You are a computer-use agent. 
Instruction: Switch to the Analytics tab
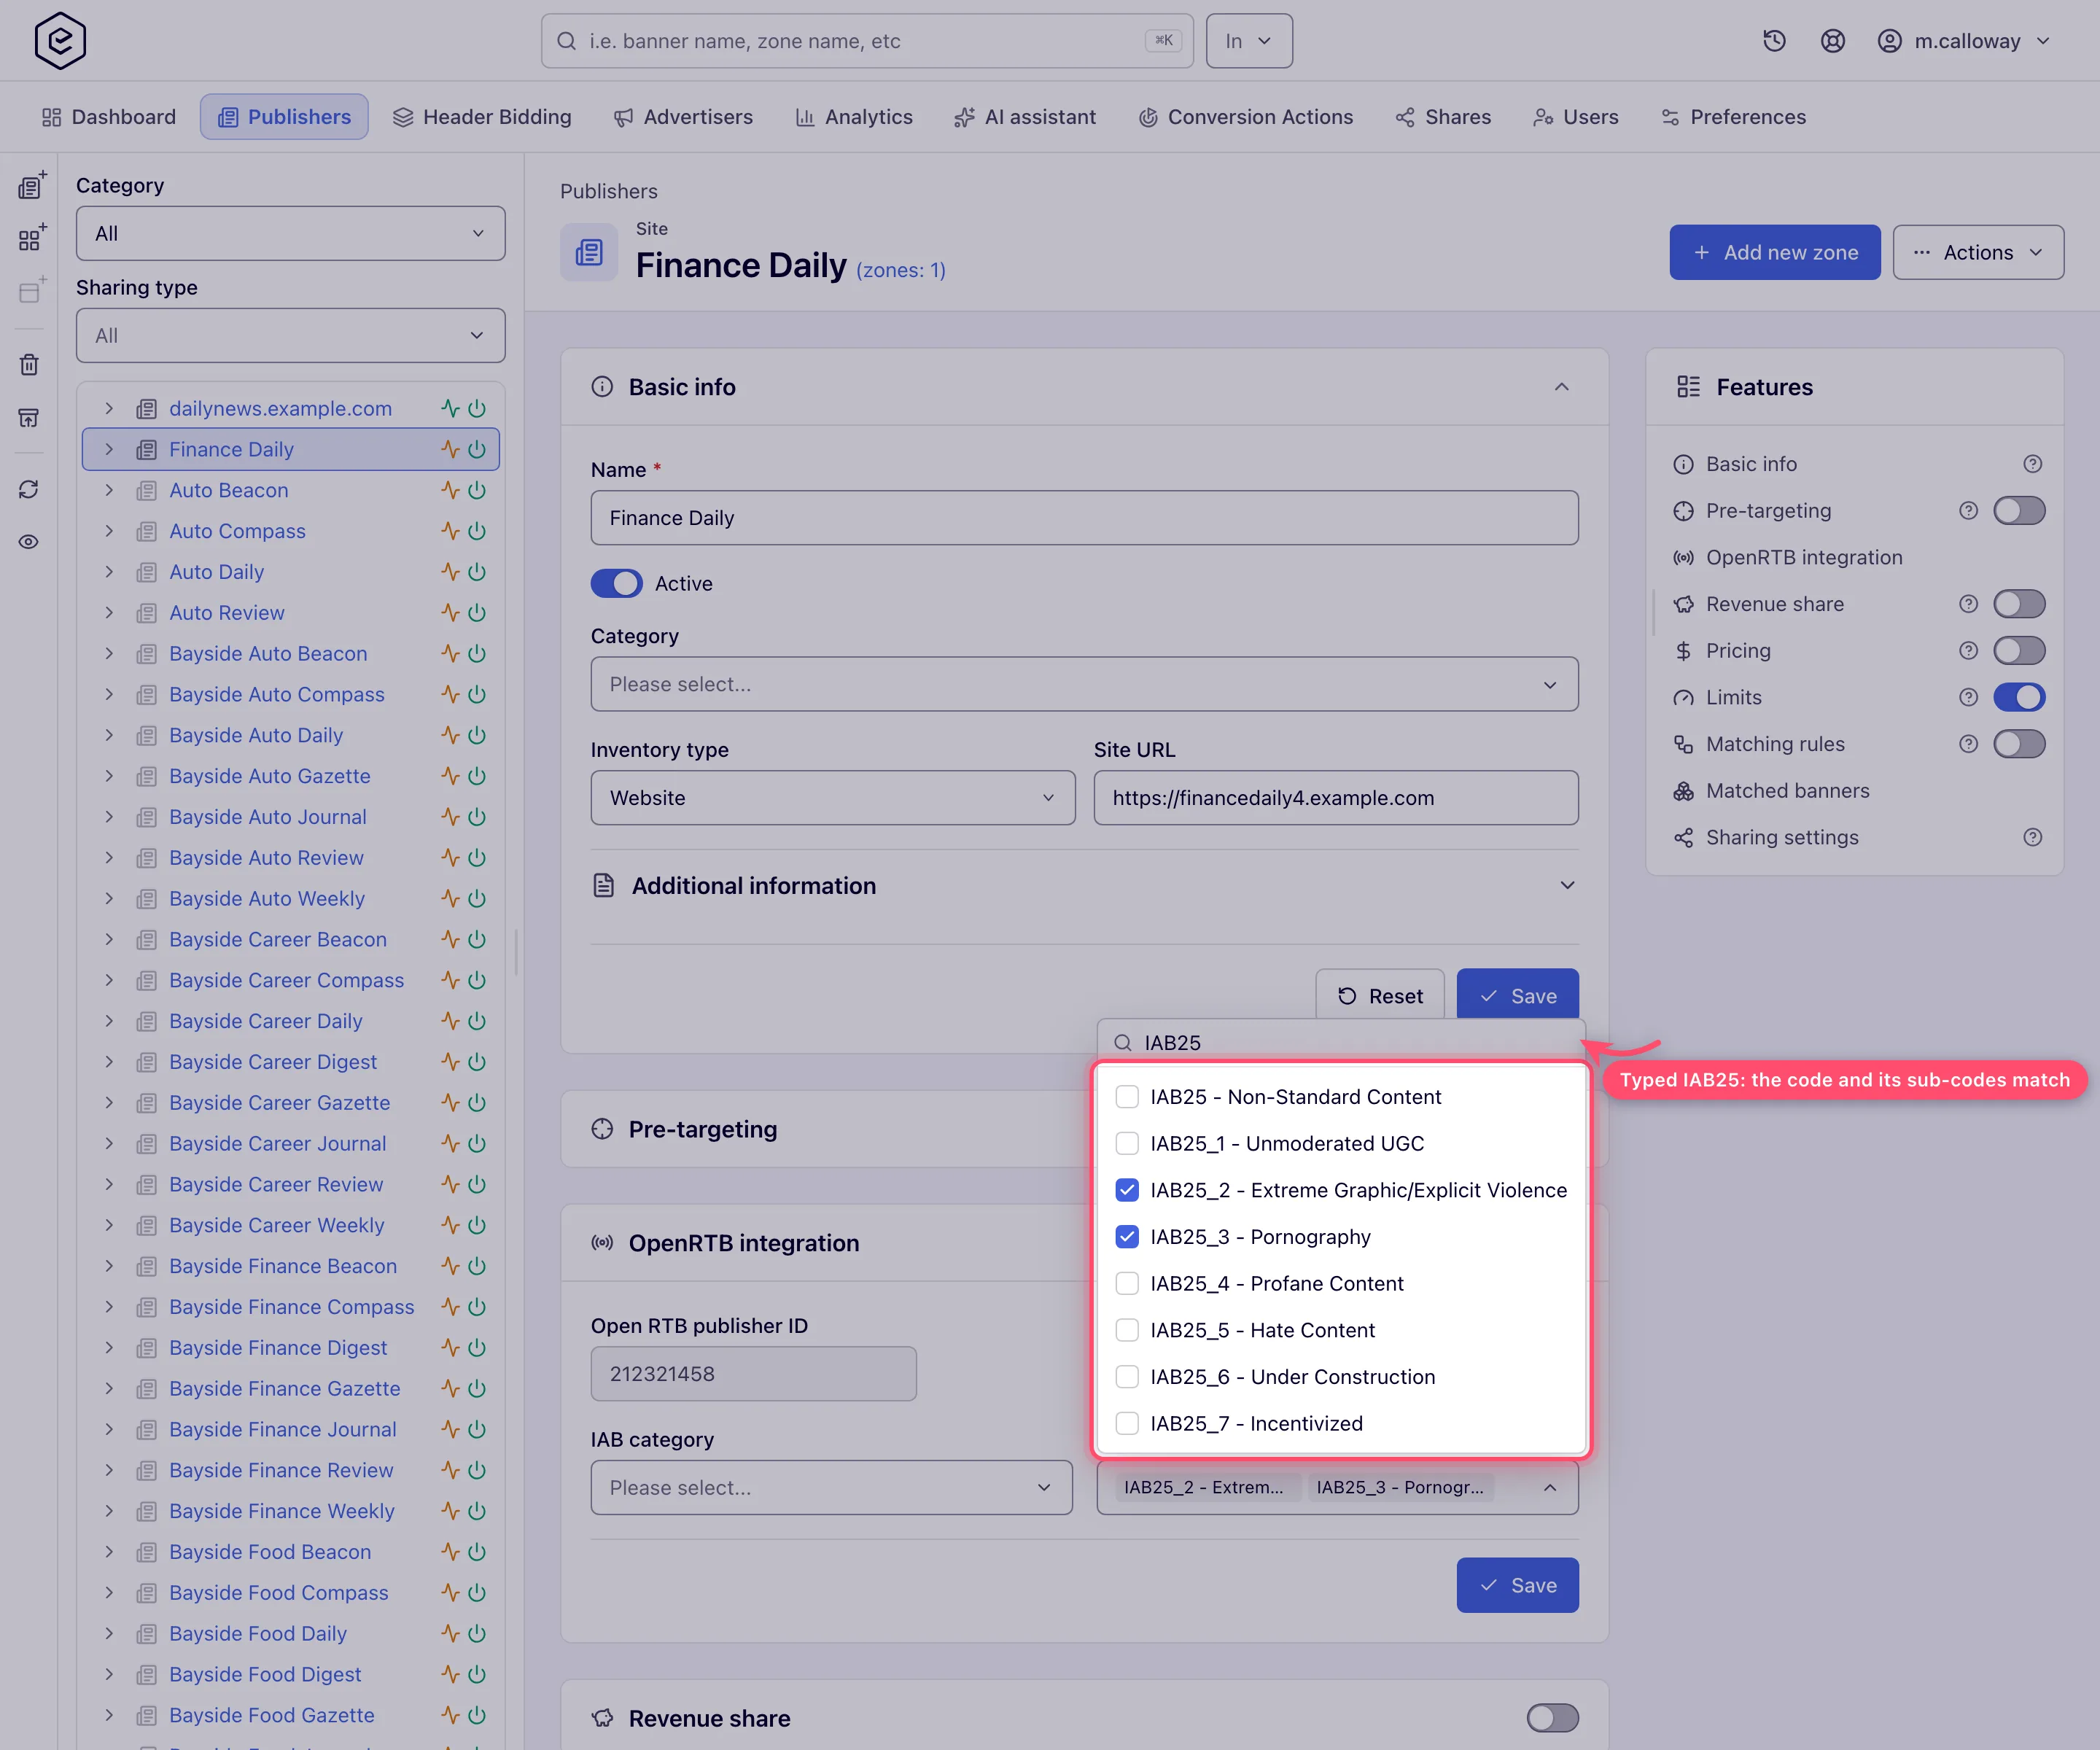pos(854,117)
